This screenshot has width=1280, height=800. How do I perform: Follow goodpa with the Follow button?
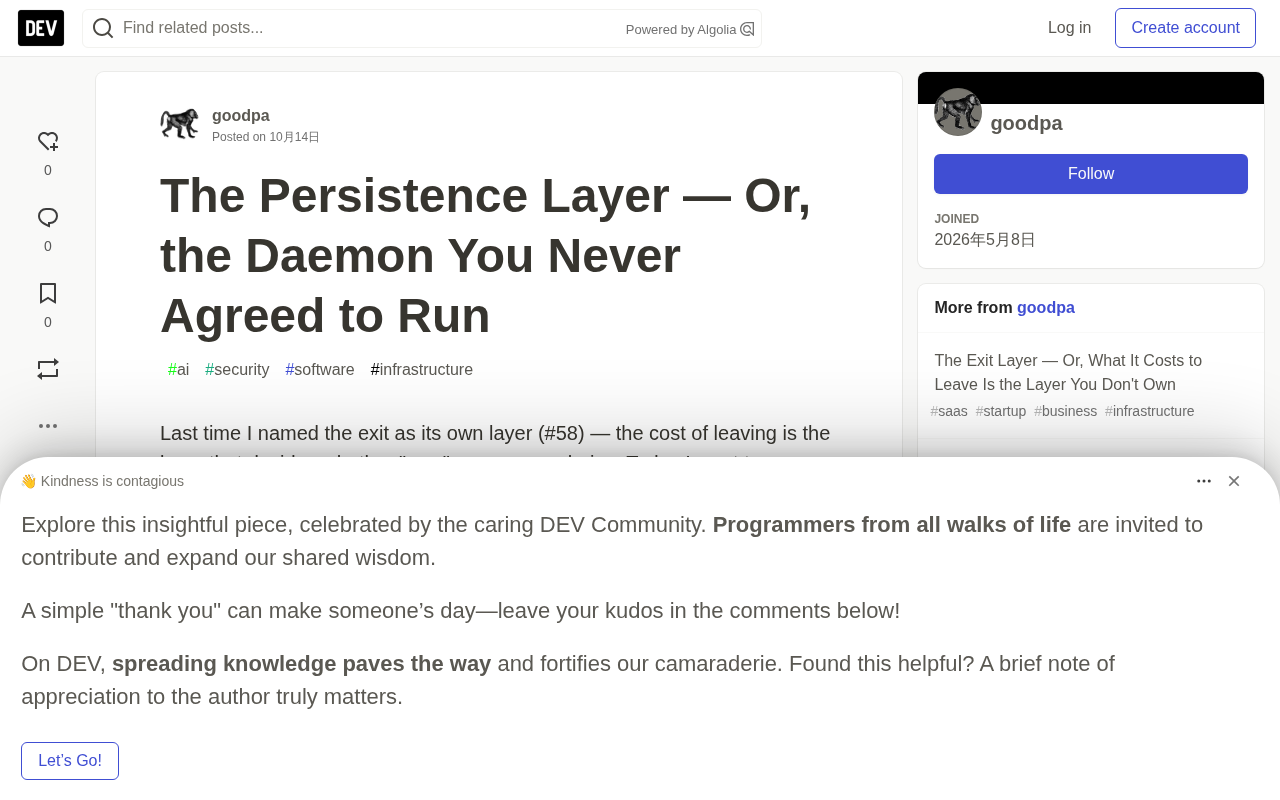pos(1091,174)
